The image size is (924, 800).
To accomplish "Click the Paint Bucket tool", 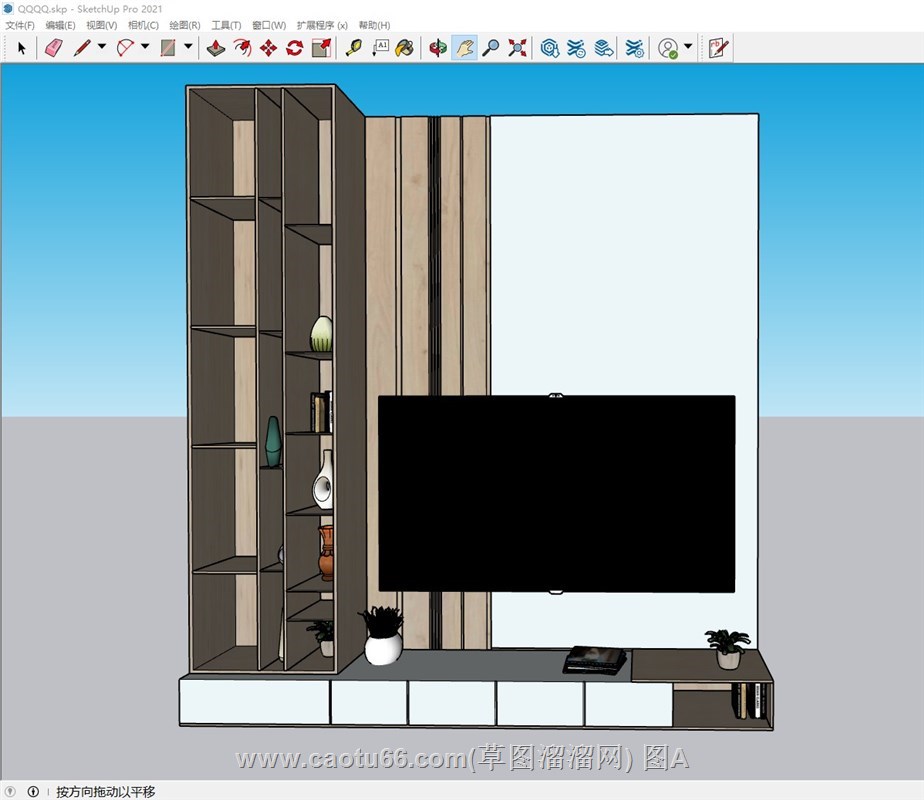I will 404,47.
